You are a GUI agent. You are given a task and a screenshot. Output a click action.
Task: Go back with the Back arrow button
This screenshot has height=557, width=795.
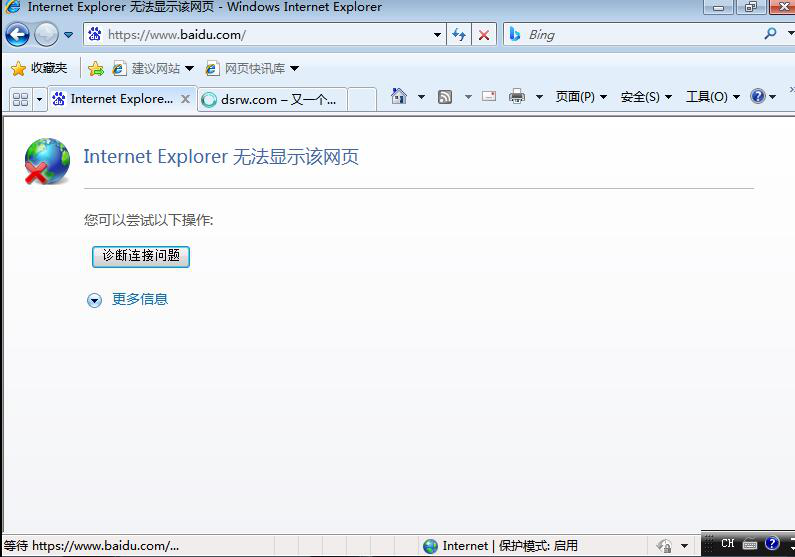coord(17,35)
